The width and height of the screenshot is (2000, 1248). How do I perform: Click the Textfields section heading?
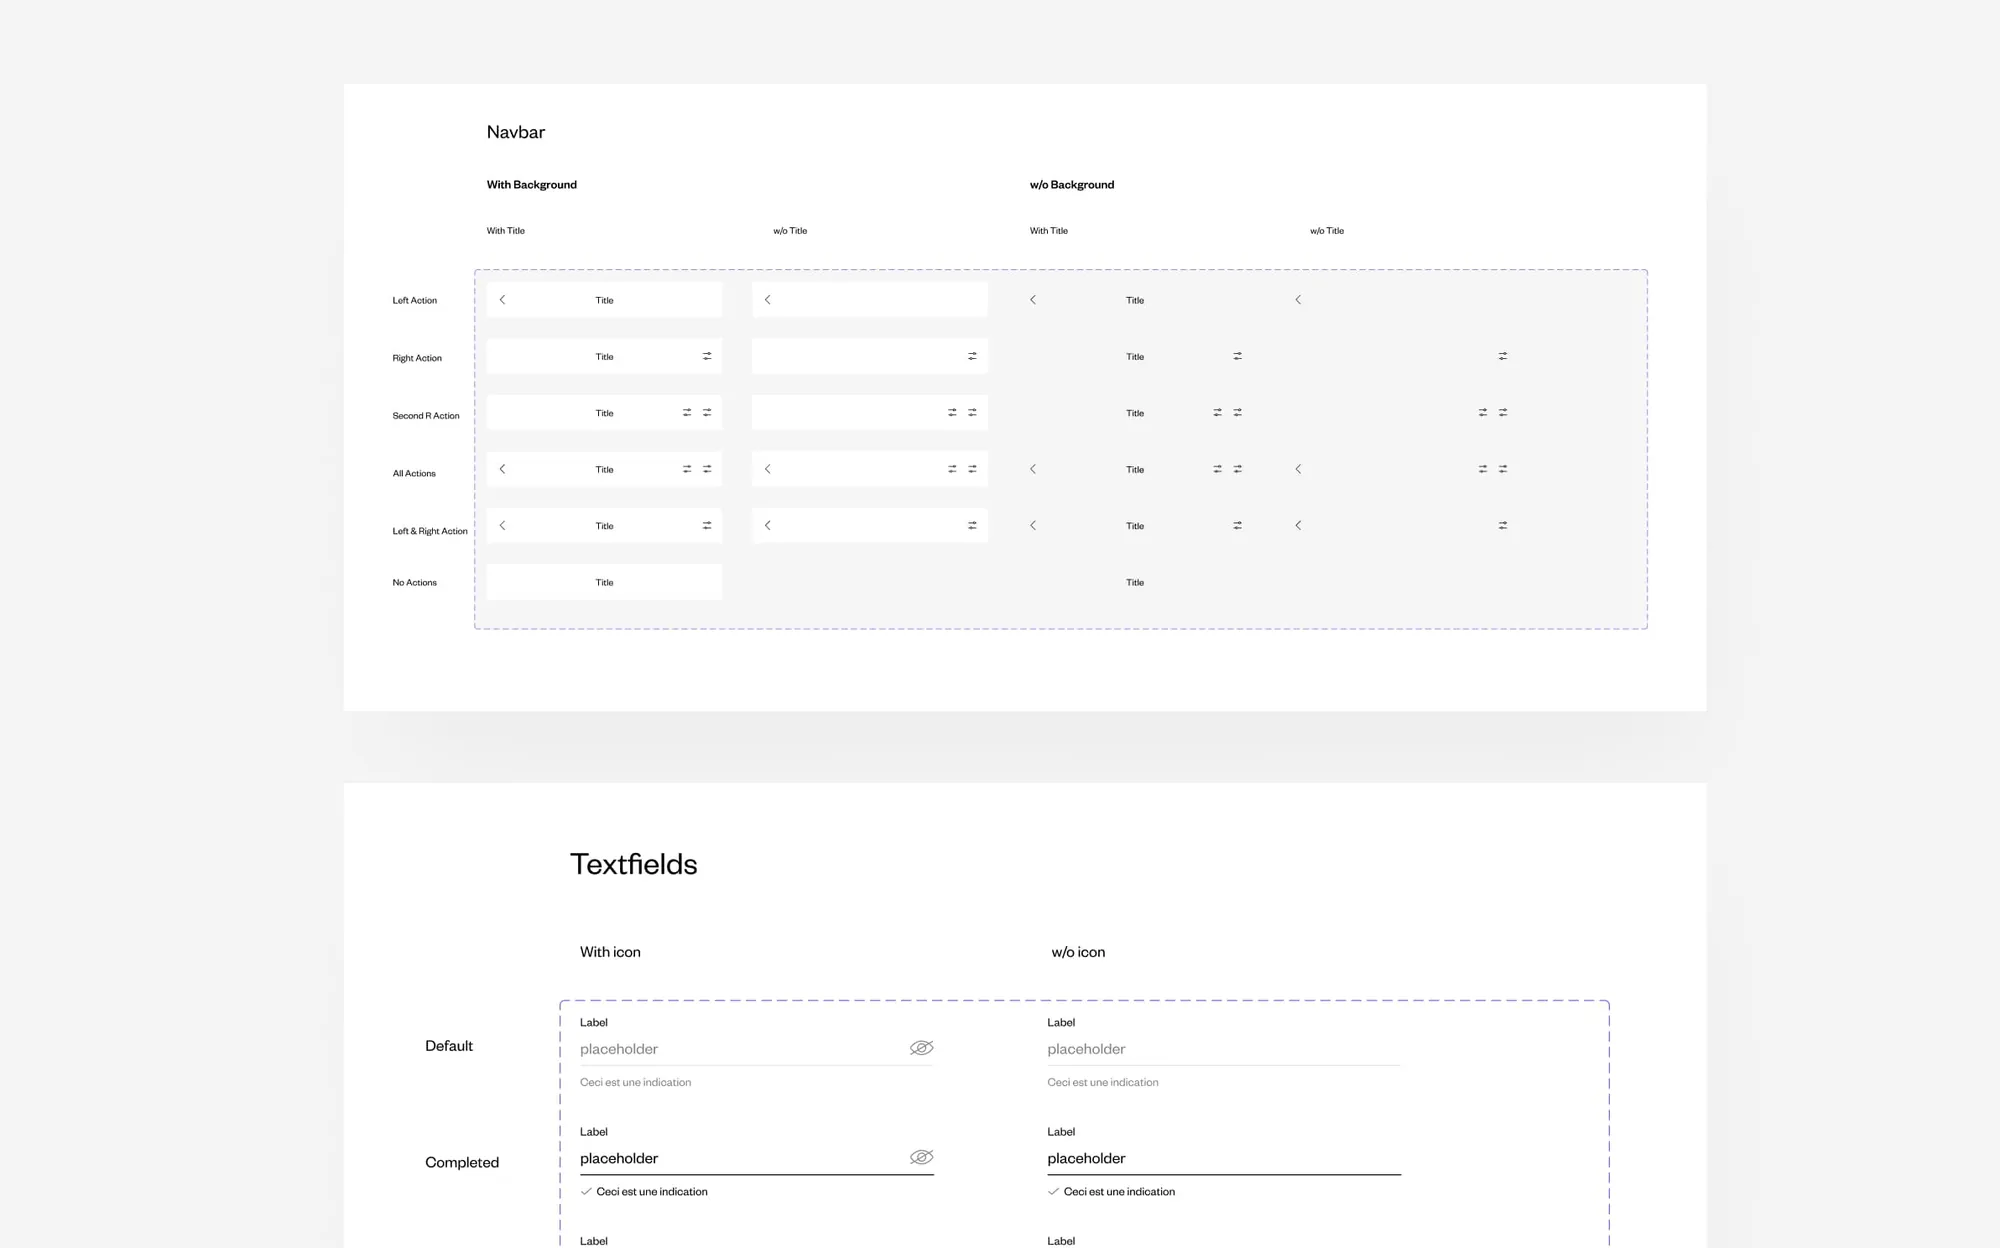click(x=634, y=864)
